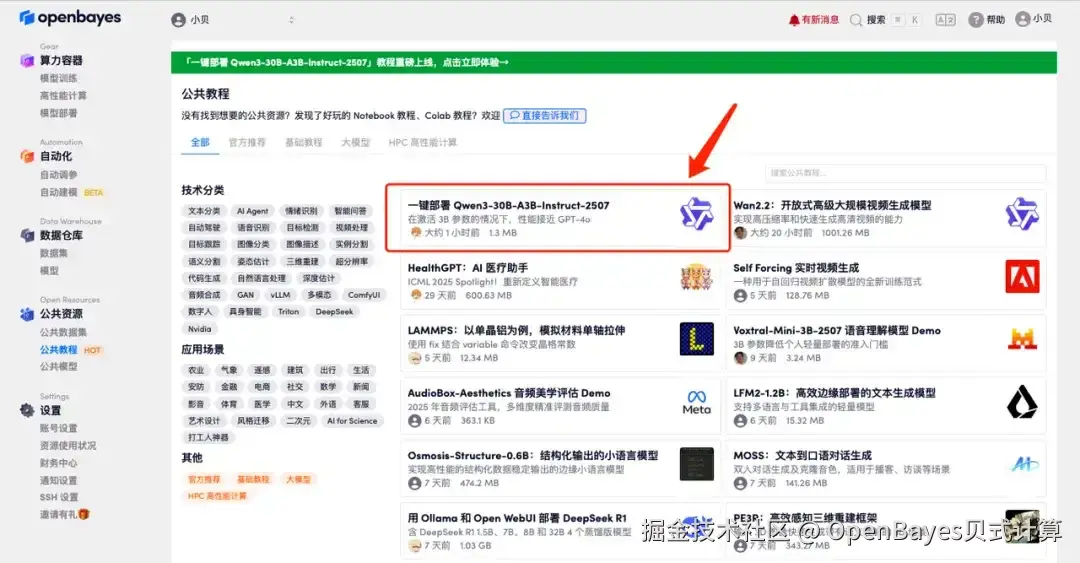Expand the 小贝 workspace switcher
Screen dimensions: 1080x563
[233, 20]
